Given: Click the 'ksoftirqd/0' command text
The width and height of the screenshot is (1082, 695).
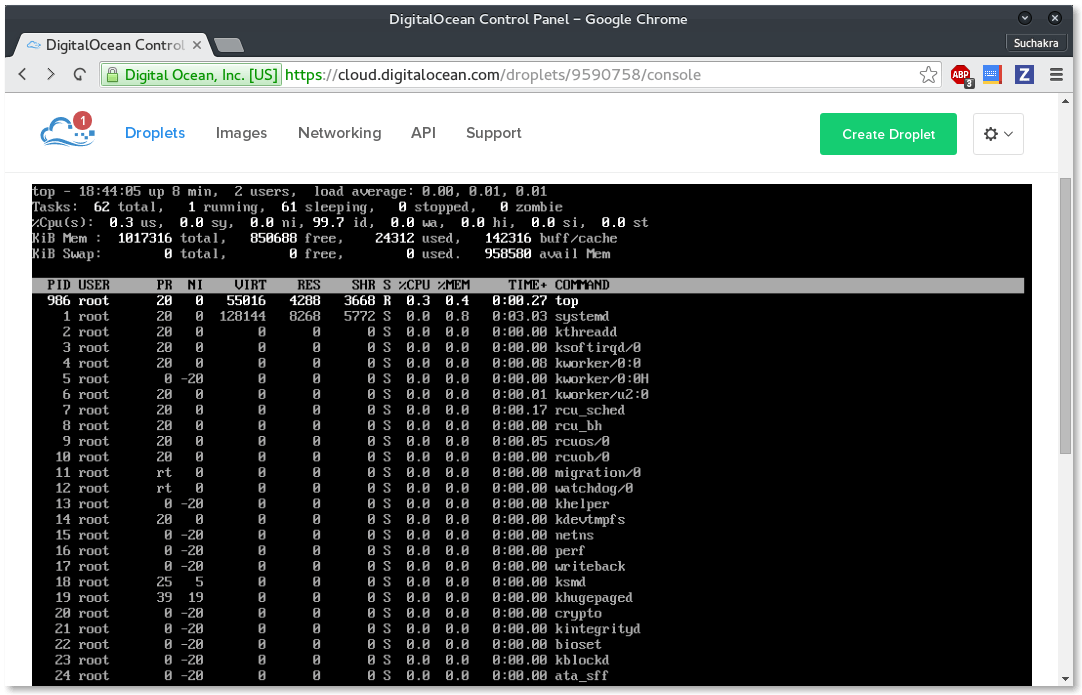Looking at the screenshot, I should click(598, 348).
